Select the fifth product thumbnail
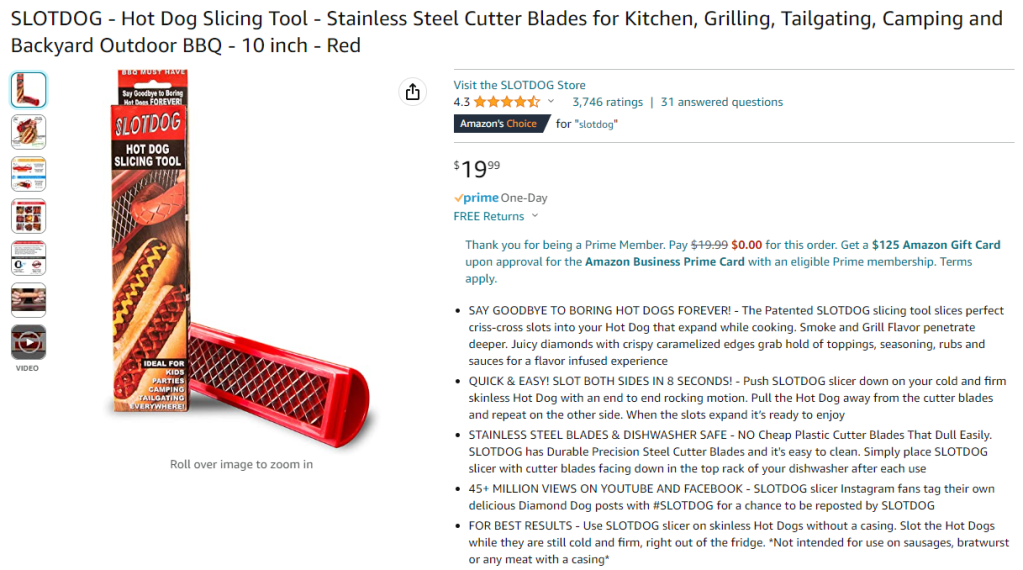The image size is (1023, 570). [28, 258]
